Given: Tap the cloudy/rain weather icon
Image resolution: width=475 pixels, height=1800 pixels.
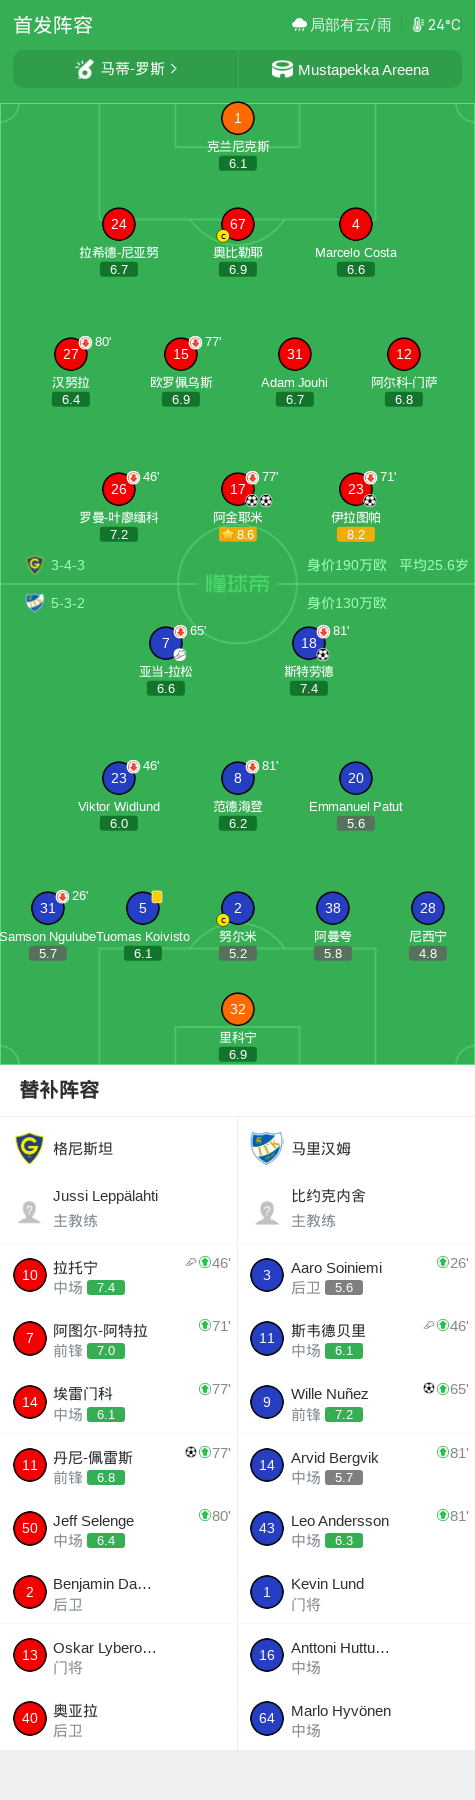Looking at the screenshot, I should tap(299, 25).
